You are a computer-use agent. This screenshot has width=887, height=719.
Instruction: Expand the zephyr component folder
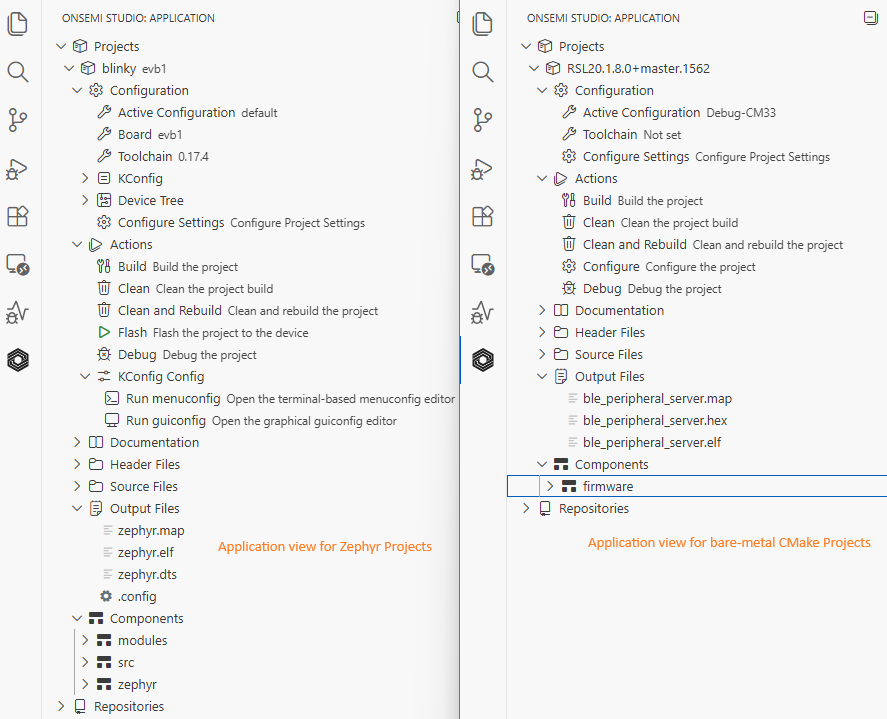86,684
